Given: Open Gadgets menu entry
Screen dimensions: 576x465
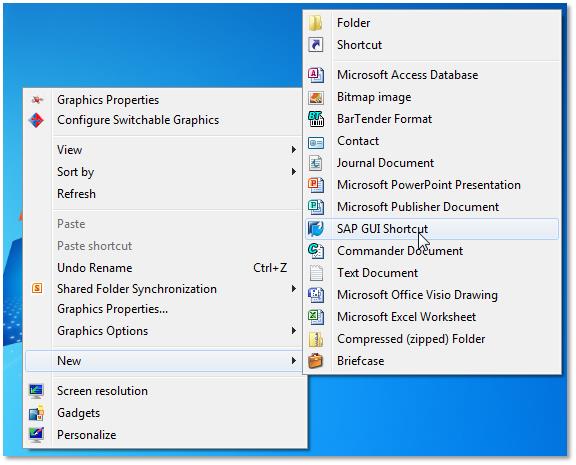Looking at the screenshot, I should click(79, 413).
